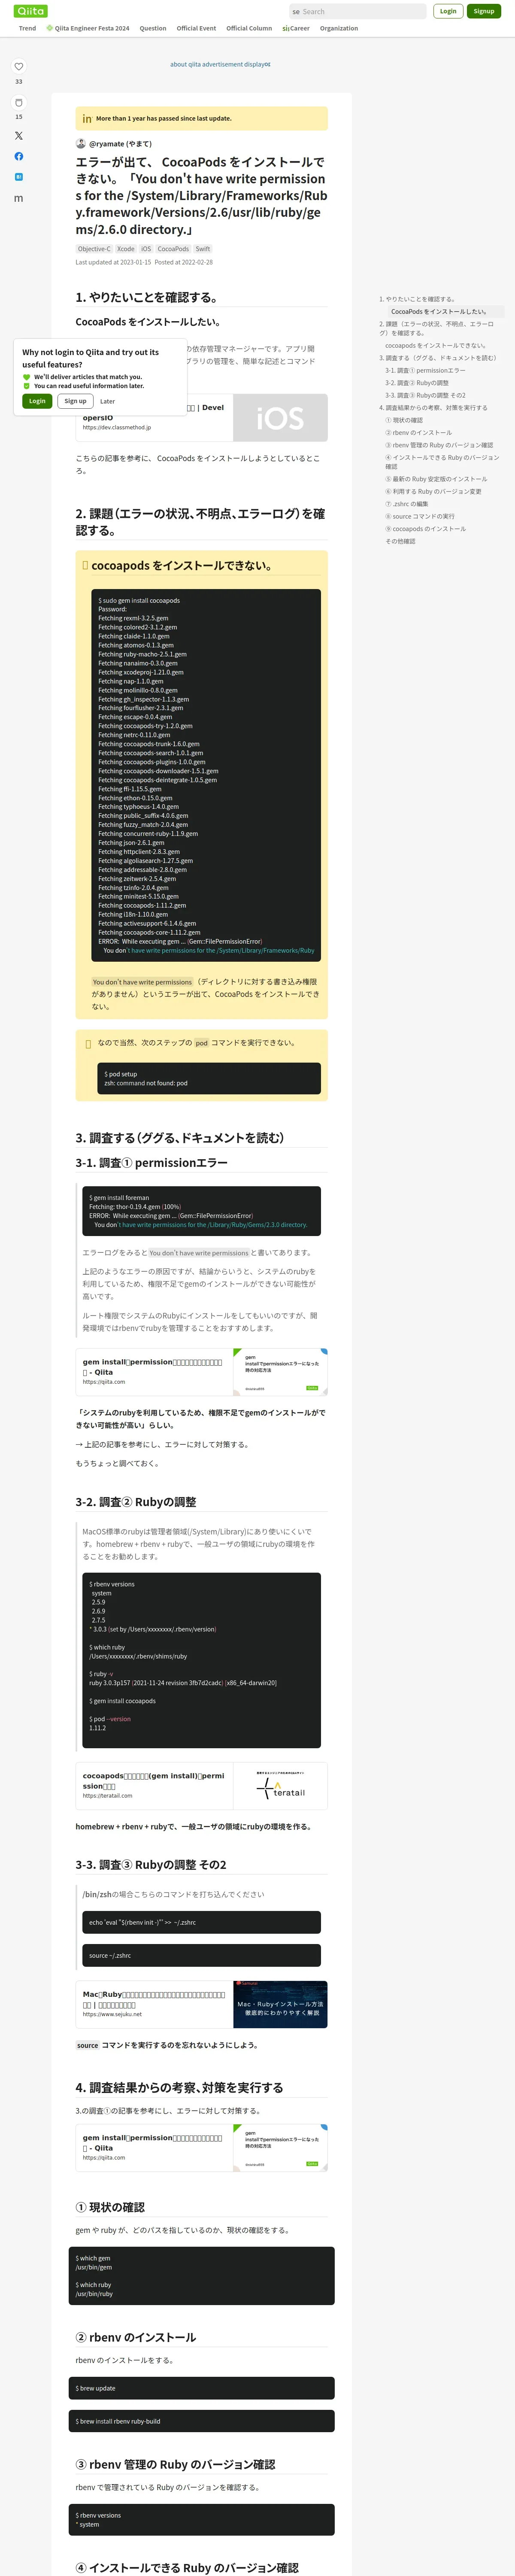Viewport: 515px width, 2576px height.
Task: Share the article on Facebook
Action: [18, 156]
